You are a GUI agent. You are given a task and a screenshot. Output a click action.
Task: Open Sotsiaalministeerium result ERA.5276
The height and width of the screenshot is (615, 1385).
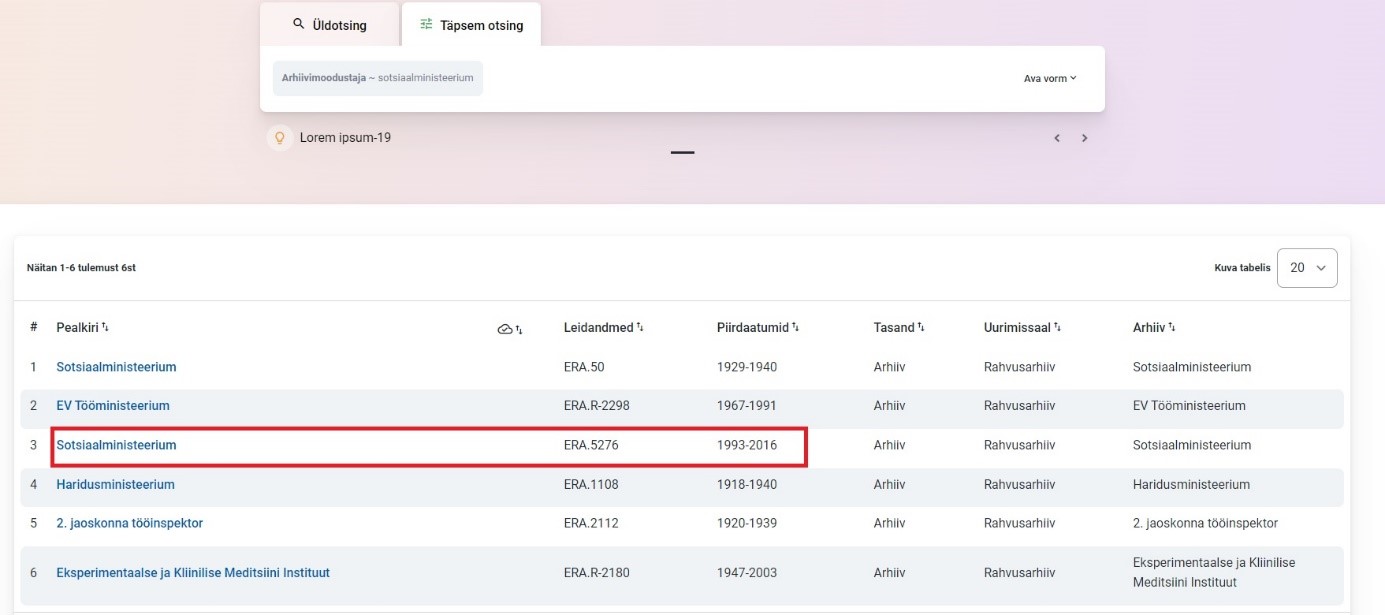(116, 445)
